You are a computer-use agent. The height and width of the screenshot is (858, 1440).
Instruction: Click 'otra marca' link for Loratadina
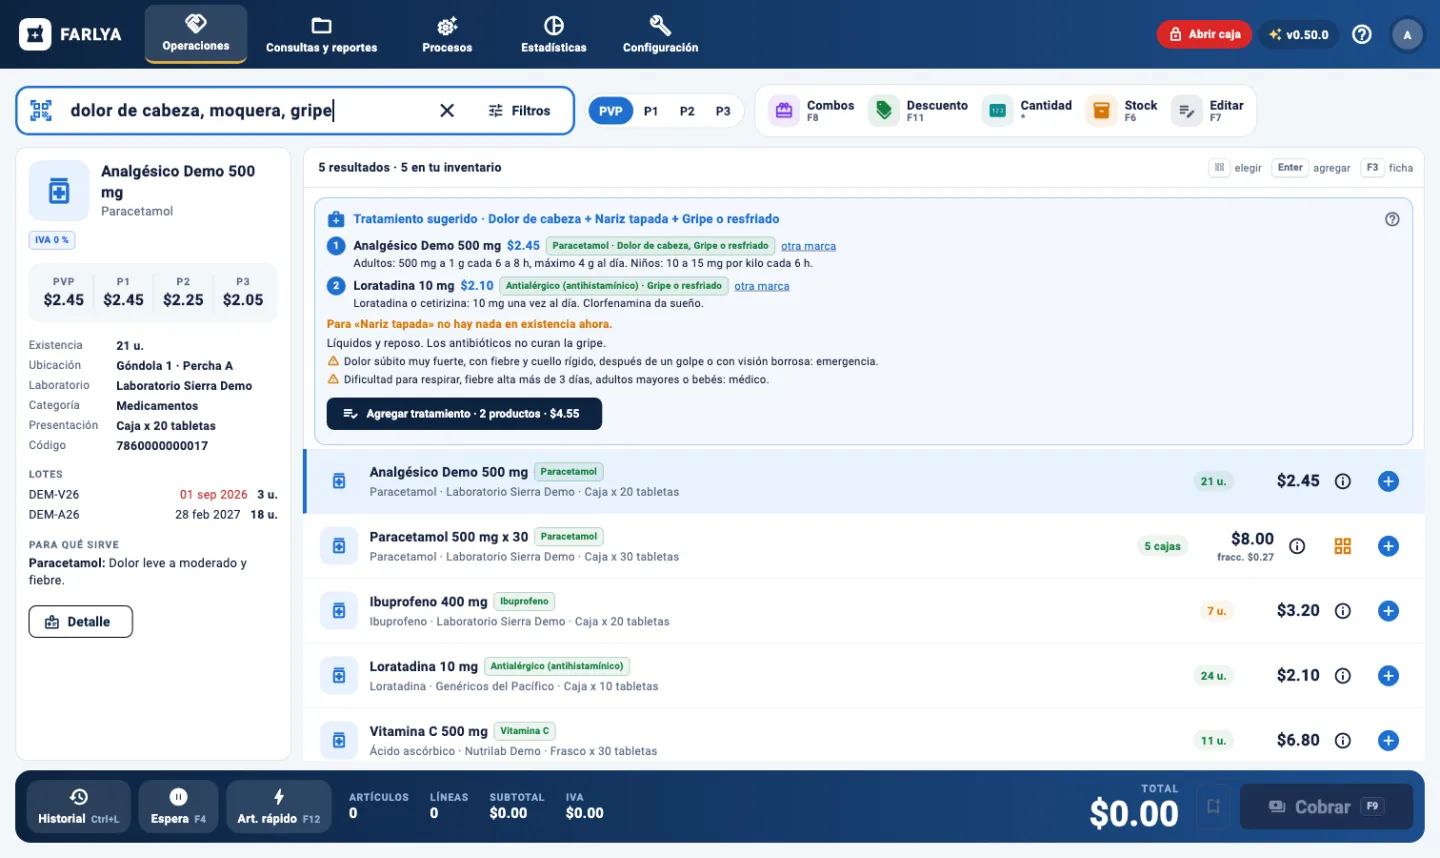tap(762, 286)
